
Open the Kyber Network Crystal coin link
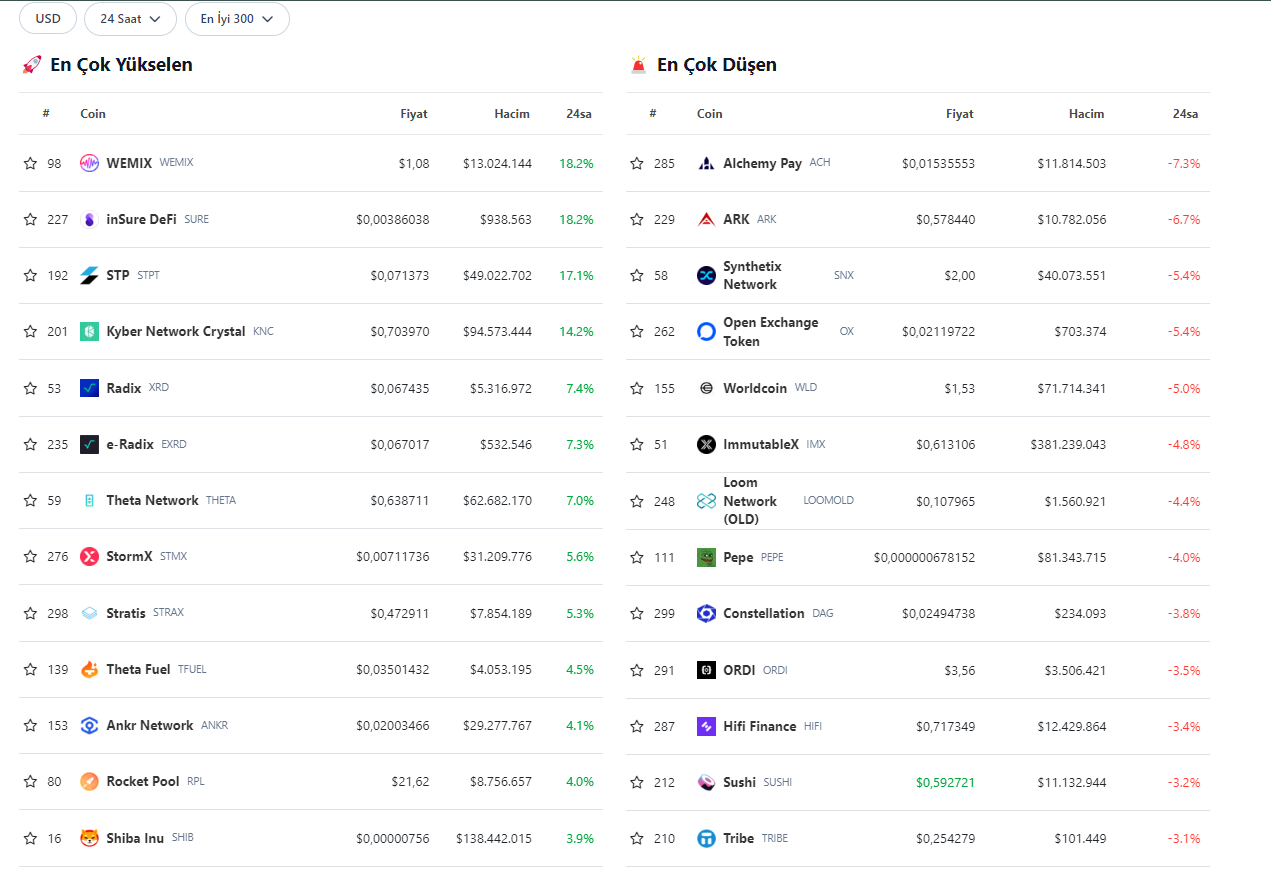point(176,331)
